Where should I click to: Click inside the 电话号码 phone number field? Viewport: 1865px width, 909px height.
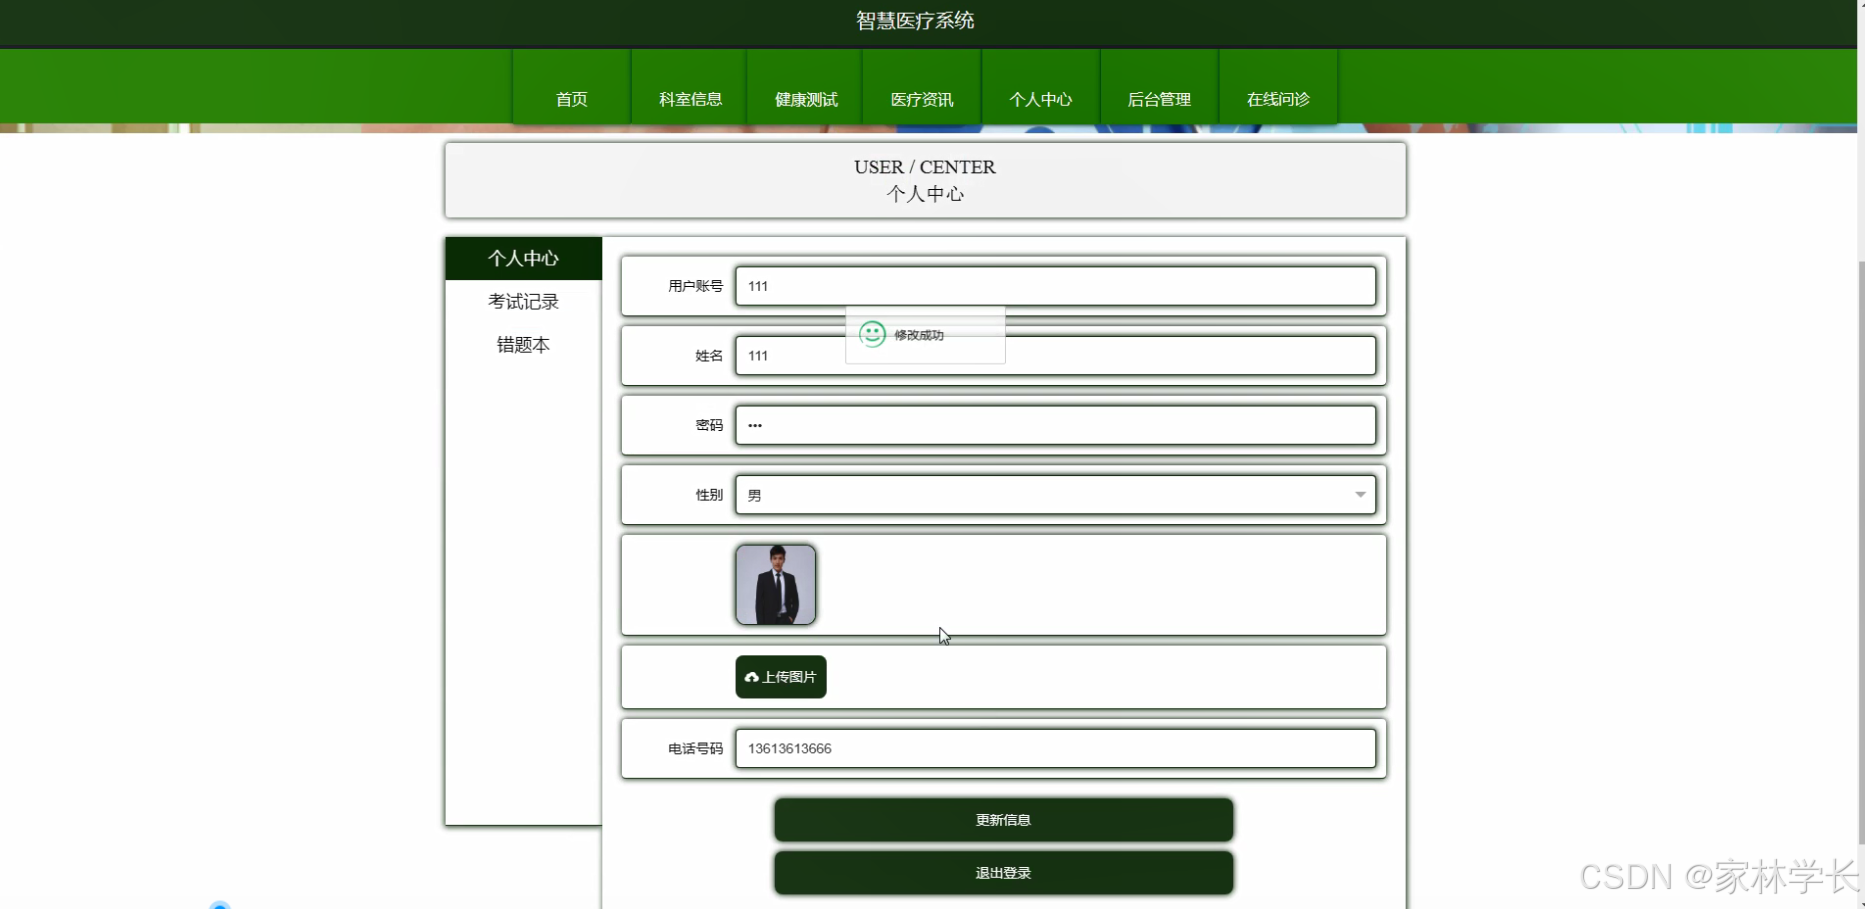pos(1056,748)
